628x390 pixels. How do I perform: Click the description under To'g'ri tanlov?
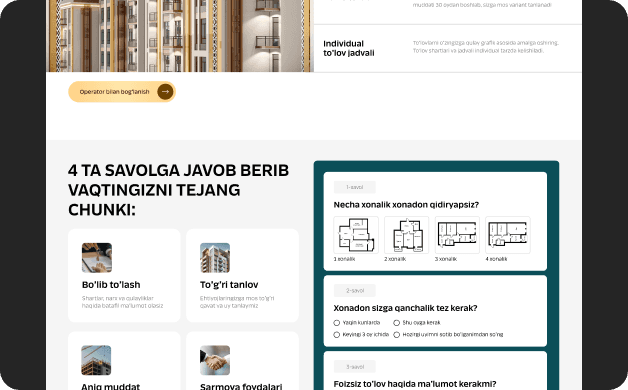(x=237, y=302)
